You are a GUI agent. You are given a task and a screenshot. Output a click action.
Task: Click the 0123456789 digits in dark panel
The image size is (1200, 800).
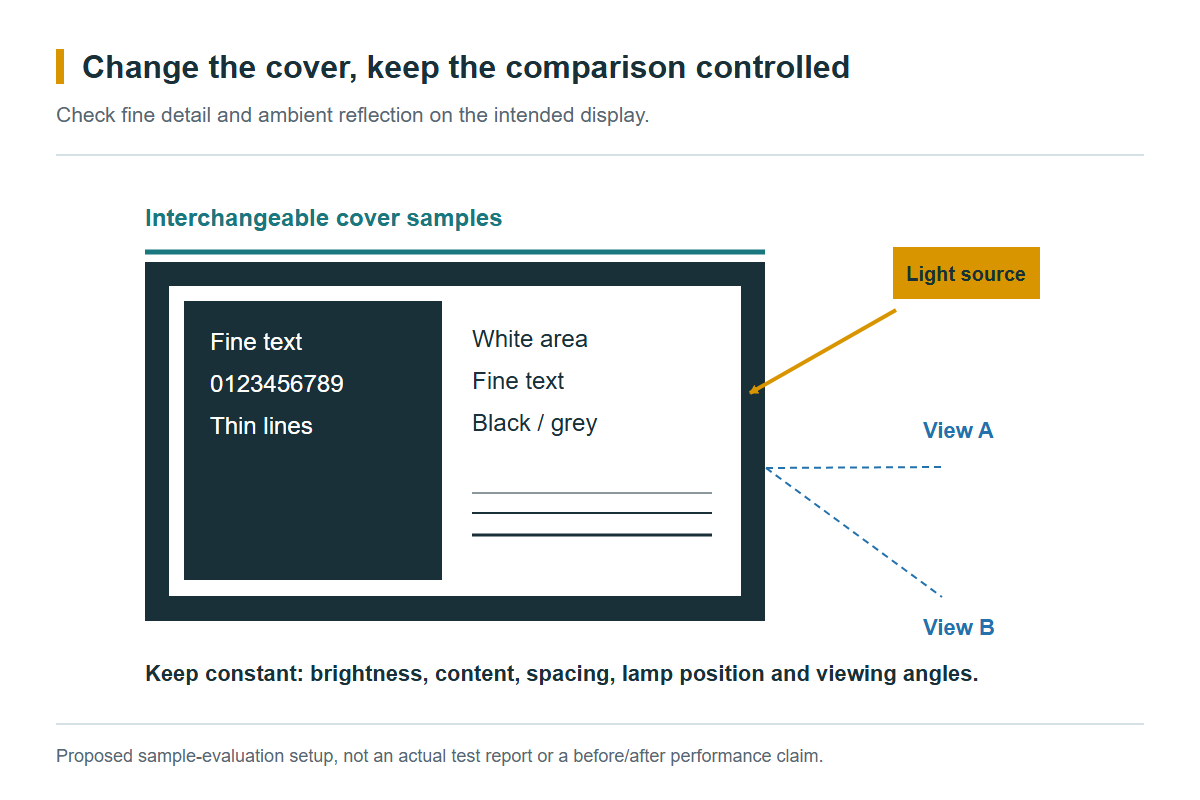277,384
